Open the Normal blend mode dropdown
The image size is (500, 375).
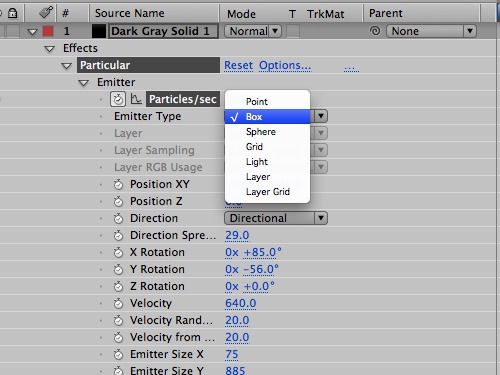253,31
